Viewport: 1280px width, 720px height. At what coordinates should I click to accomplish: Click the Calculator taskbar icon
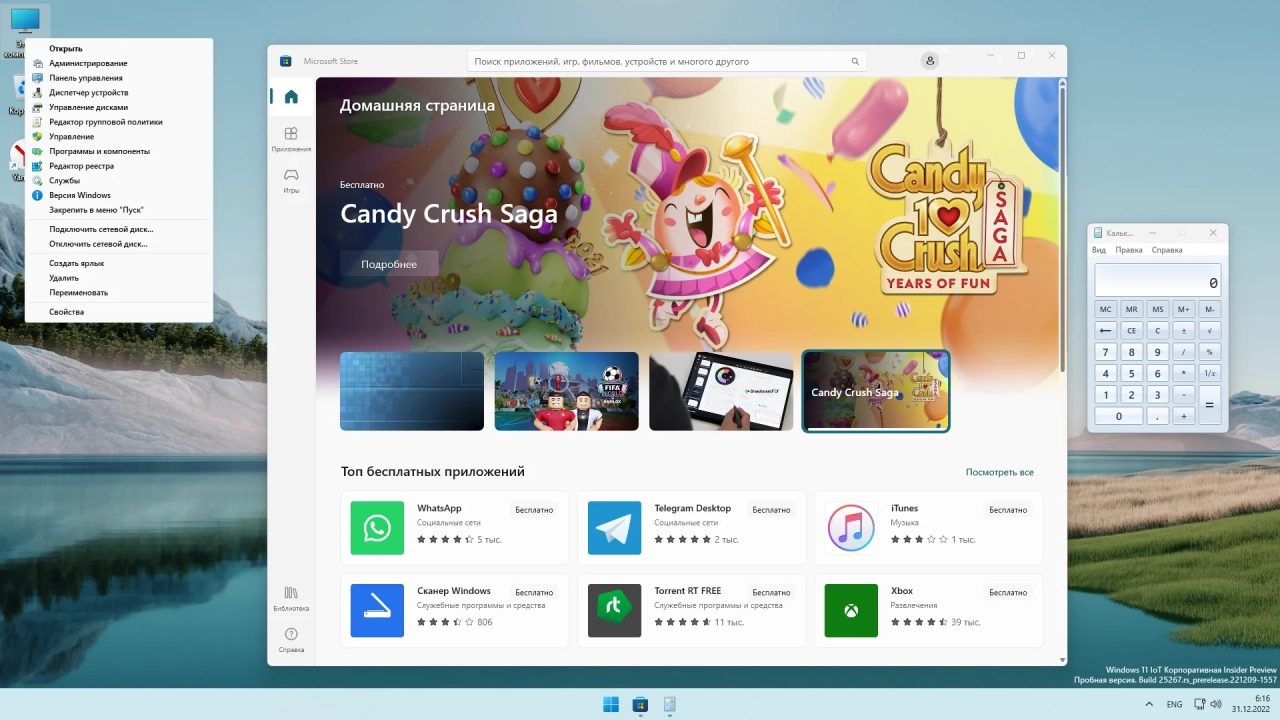click(669, 704)
